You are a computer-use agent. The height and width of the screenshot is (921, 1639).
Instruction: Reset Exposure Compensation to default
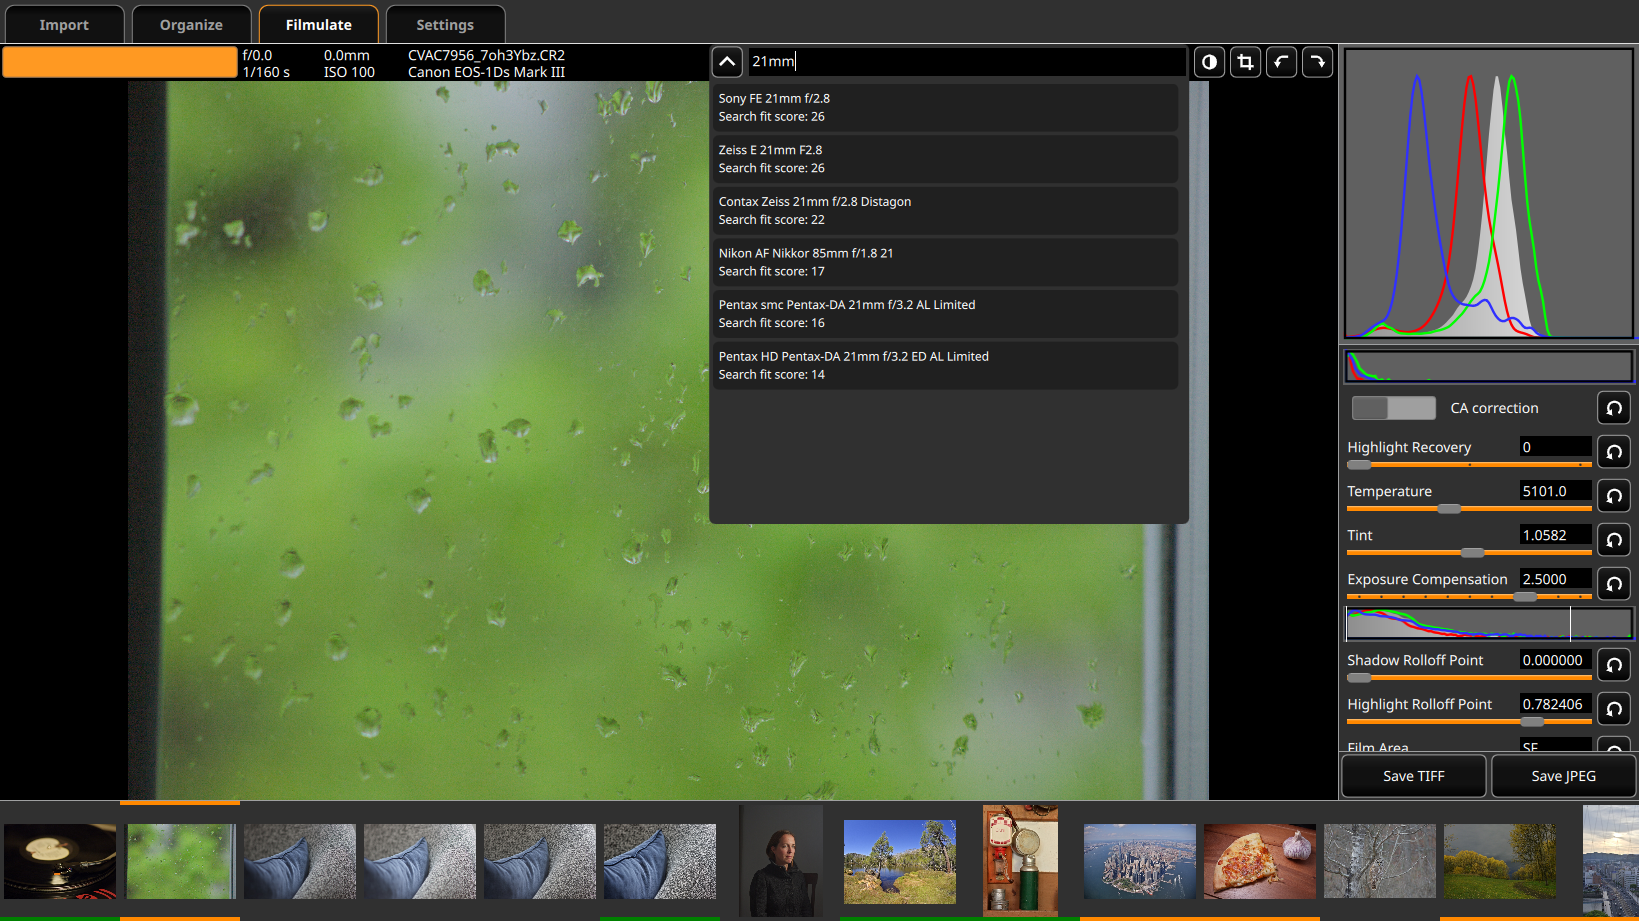[1613, 584]
